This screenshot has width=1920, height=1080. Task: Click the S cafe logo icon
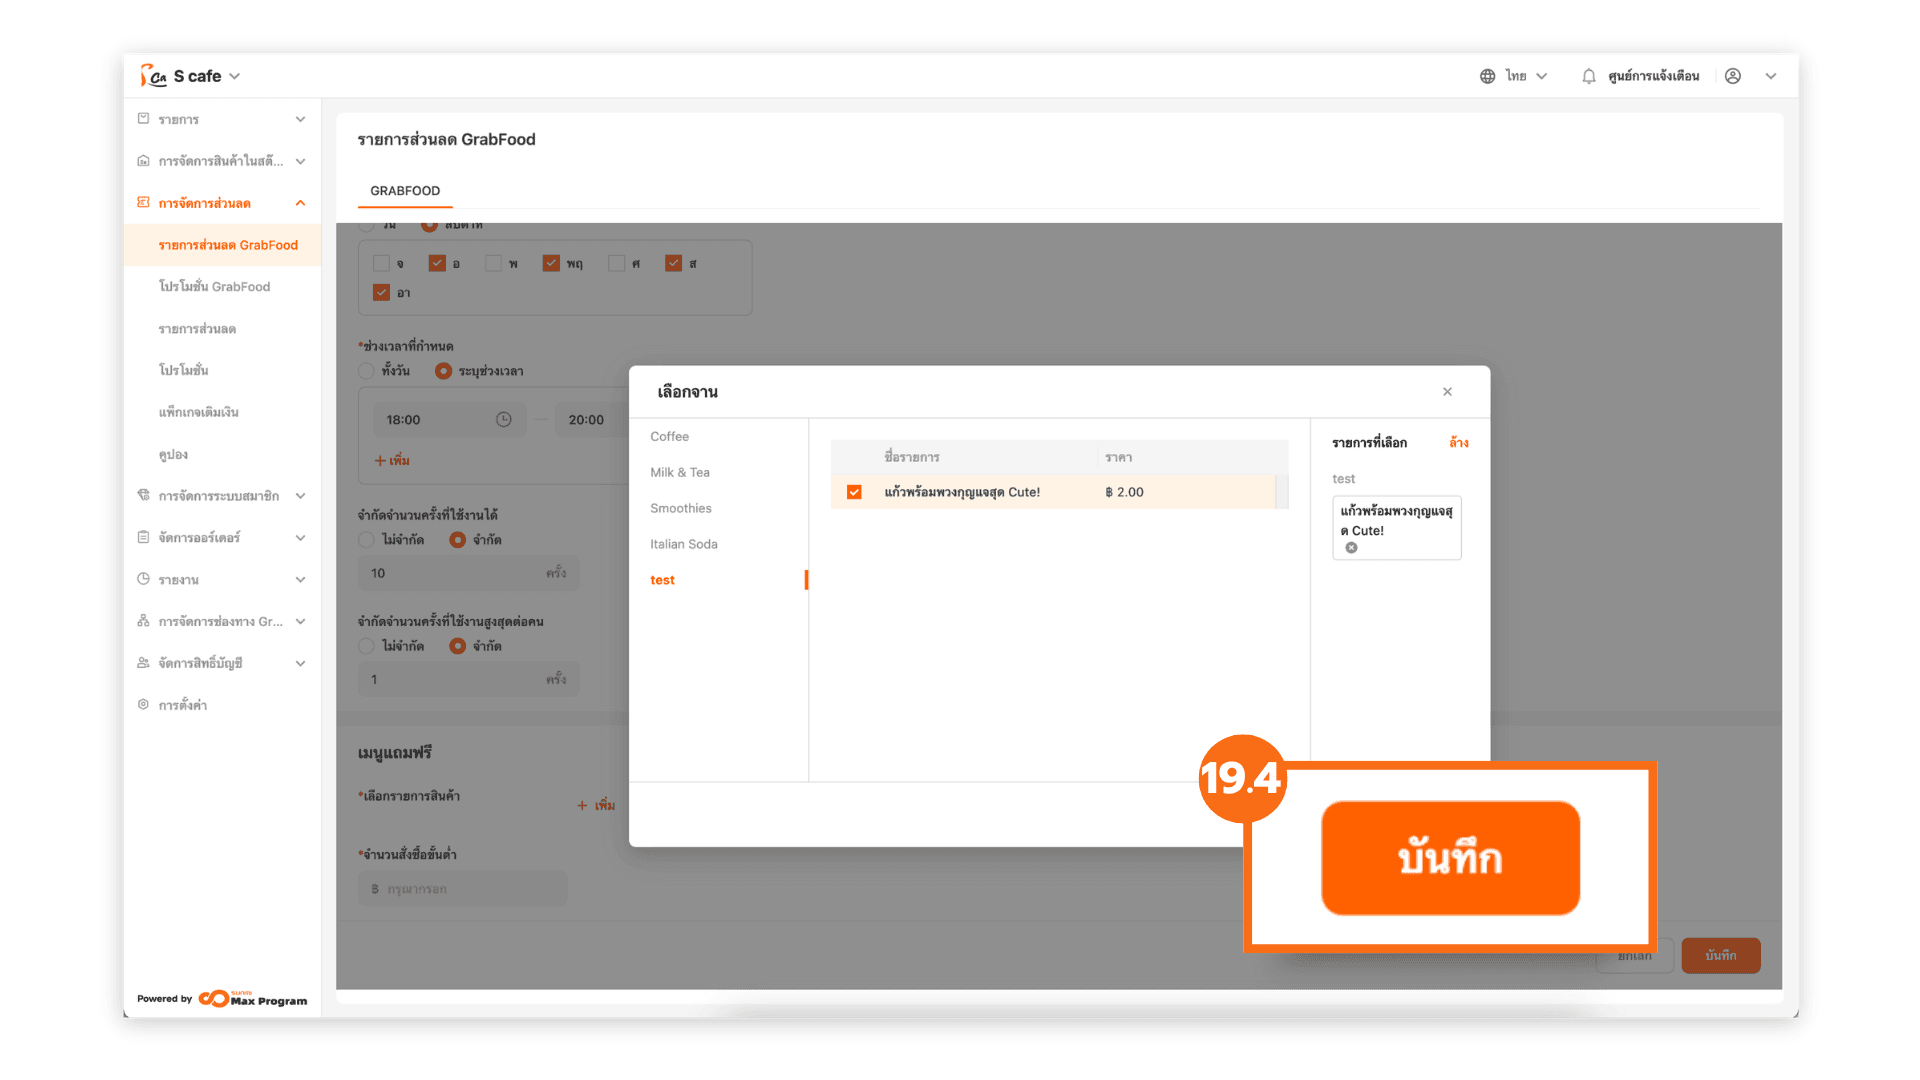[153, 76]
